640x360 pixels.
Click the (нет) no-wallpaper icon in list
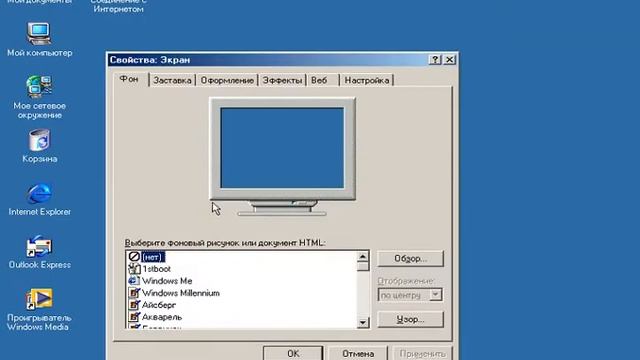pyautogui.click(x=134, y=256)
